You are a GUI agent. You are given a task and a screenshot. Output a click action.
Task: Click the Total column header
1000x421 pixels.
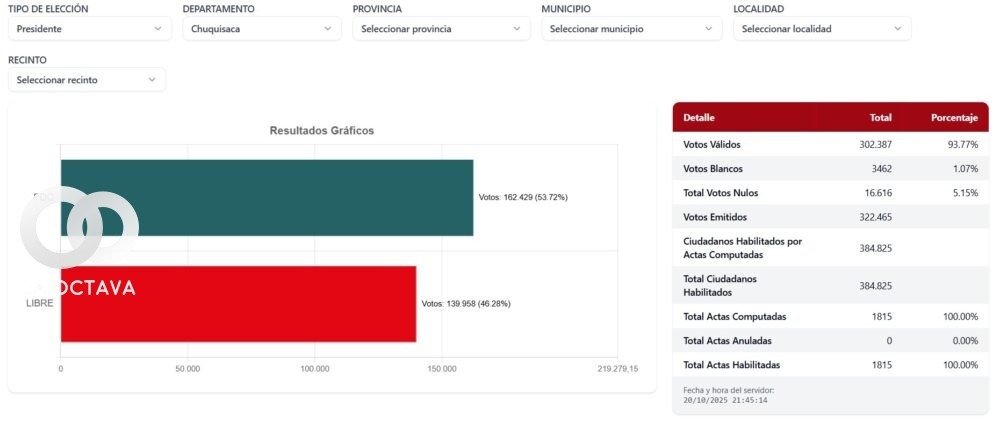881,118
